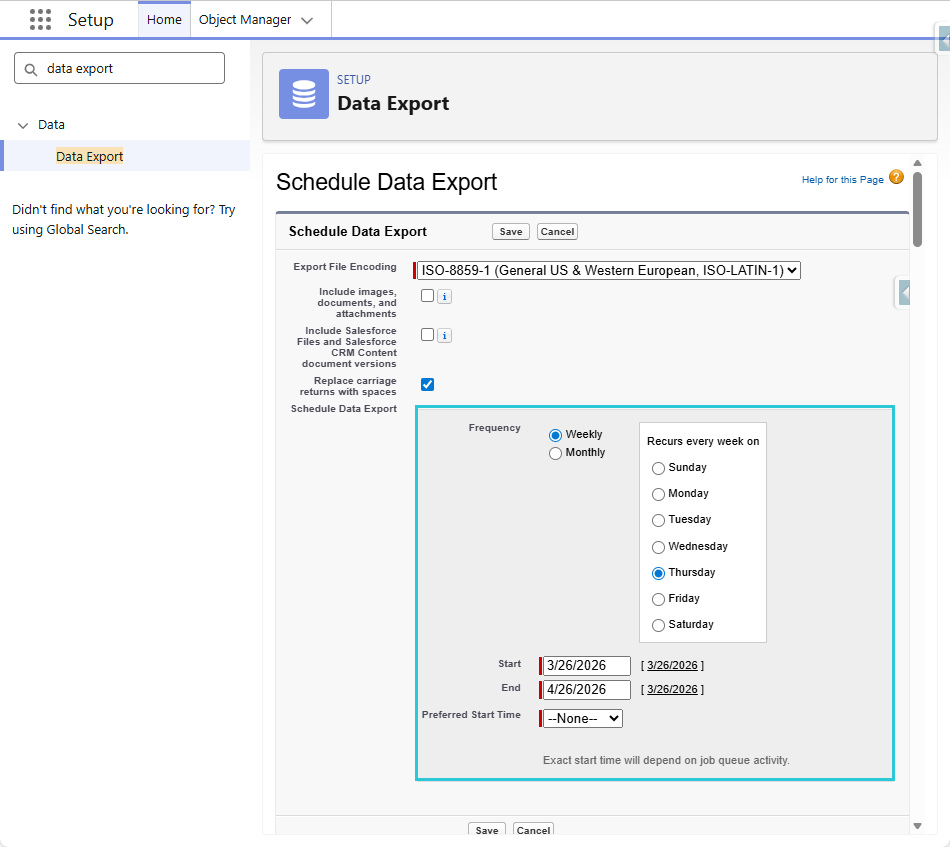Click the Data Export database icon
Viewport: 950px width, 847px height.
coord(304,94)
